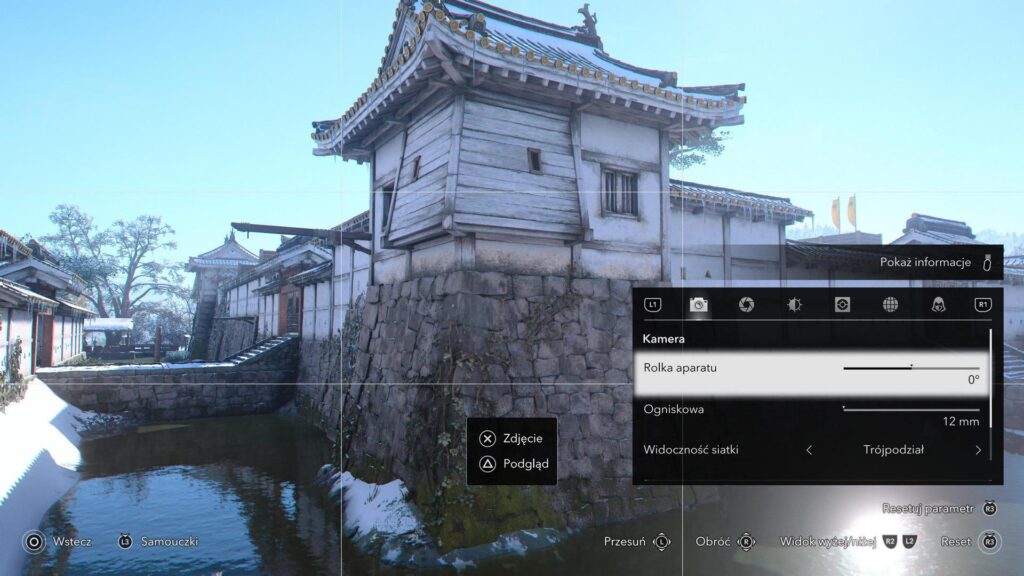This screenshot has width=1024, height=576.
Task: Click the Trójpodział grid value
Action: point(893,450)
